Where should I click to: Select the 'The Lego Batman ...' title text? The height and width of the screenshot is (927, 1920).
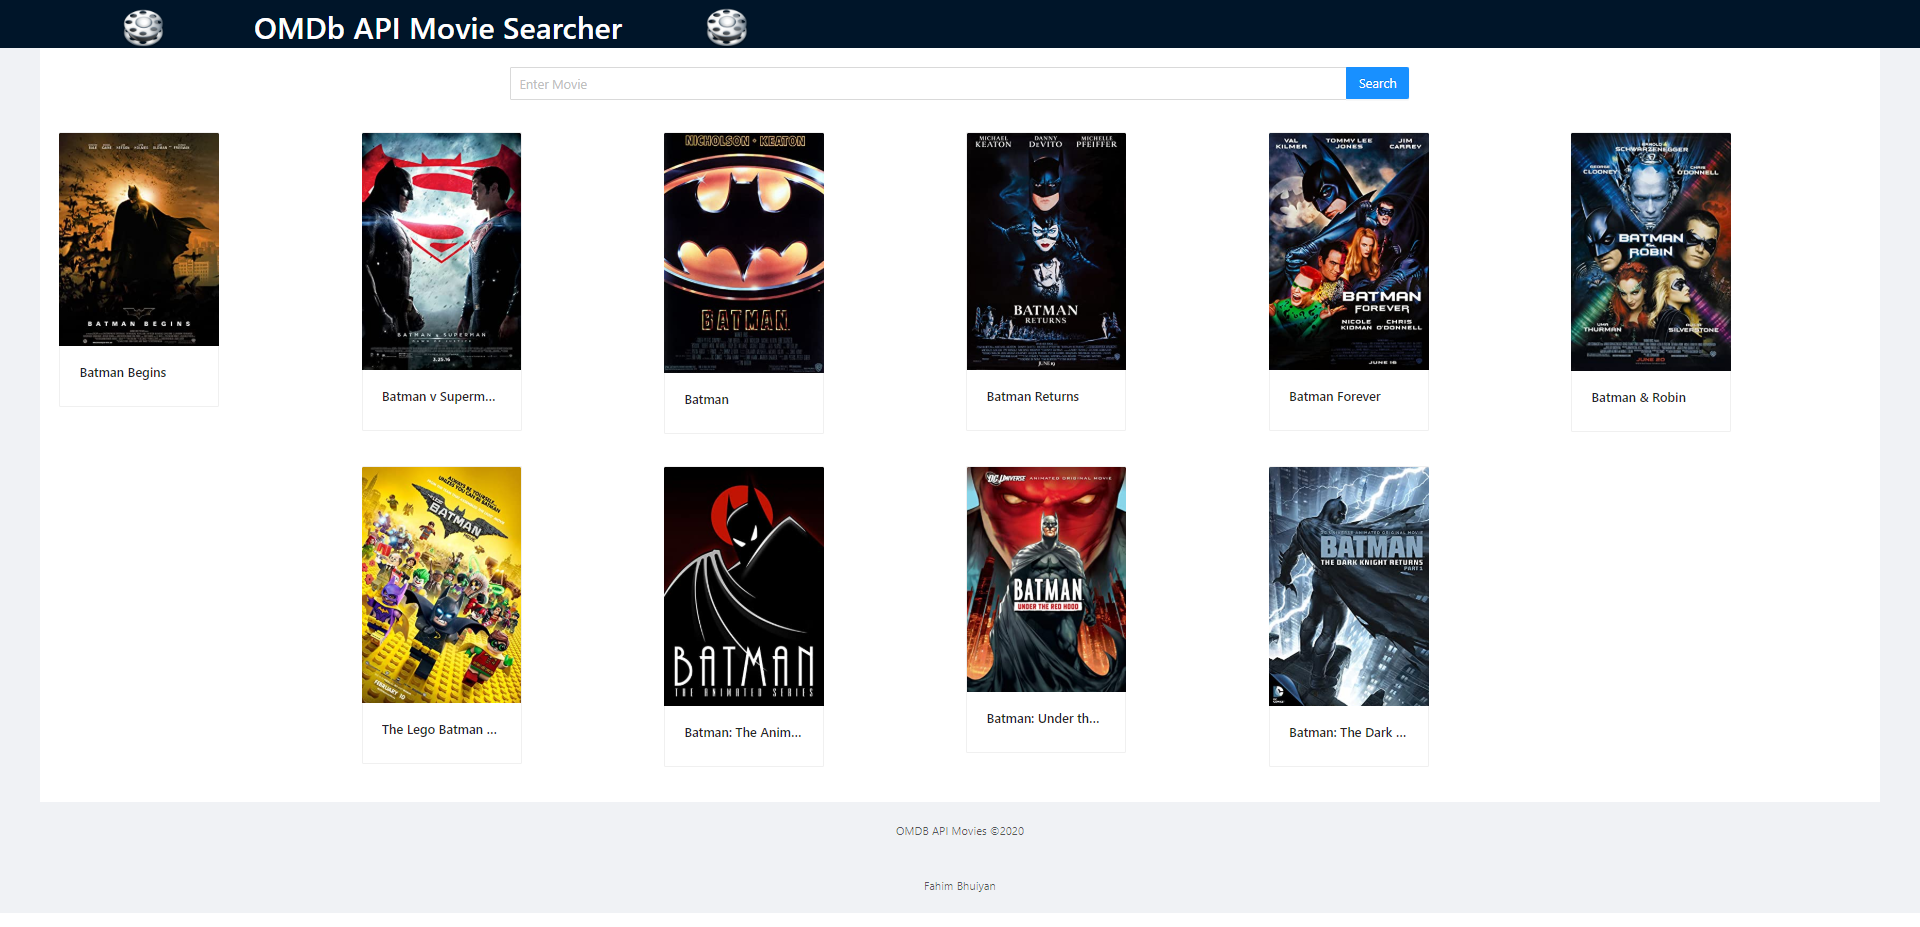pyautogui.click(x=439, y=730)
